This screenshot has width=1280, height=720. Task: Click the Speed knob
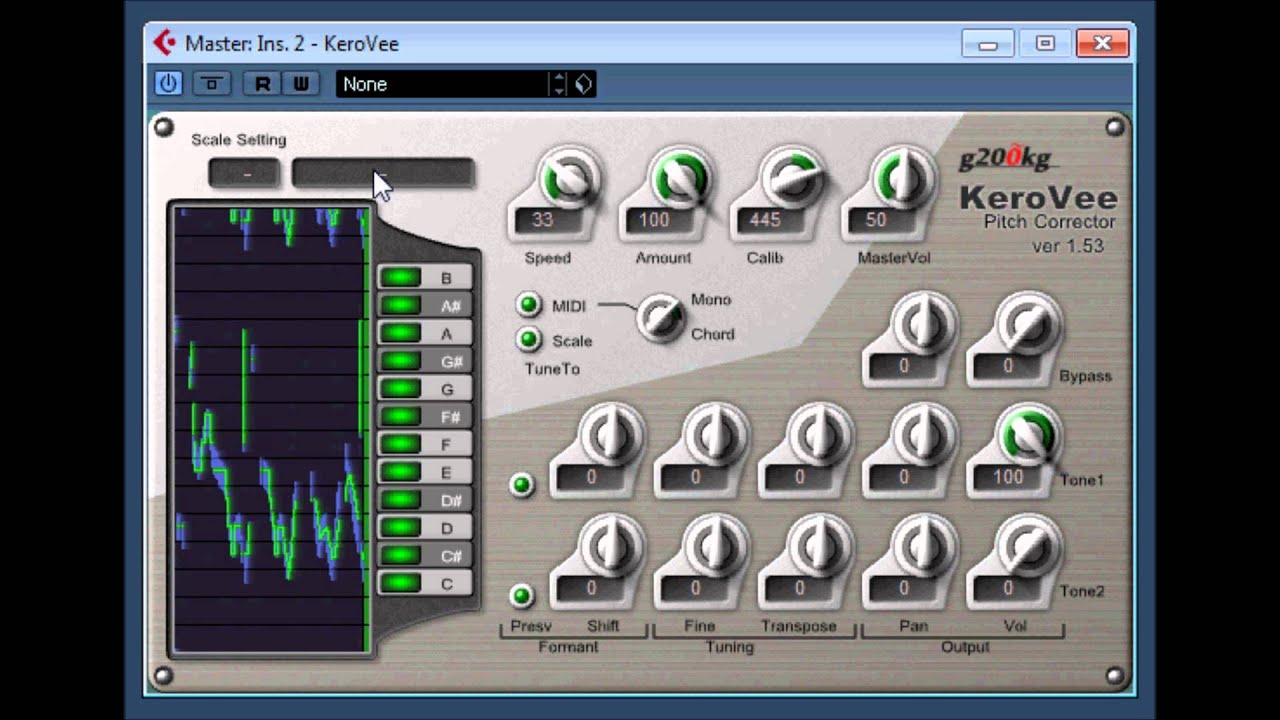(568, 179)
